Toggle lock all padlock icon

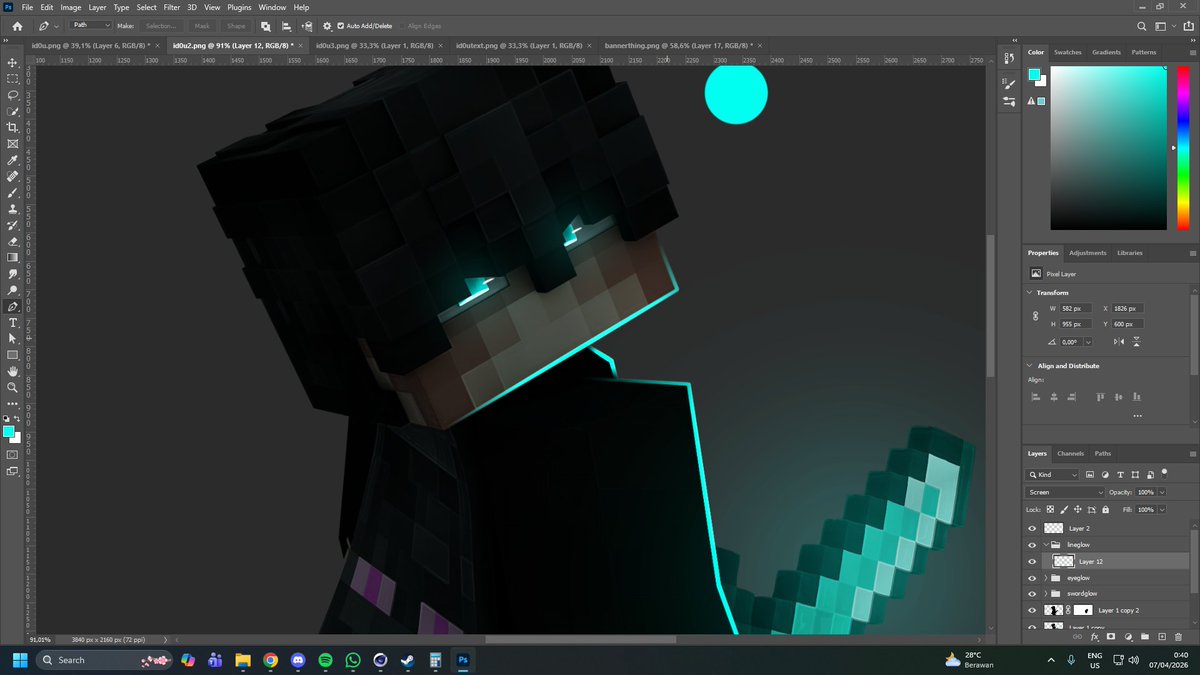[1105, 509]
